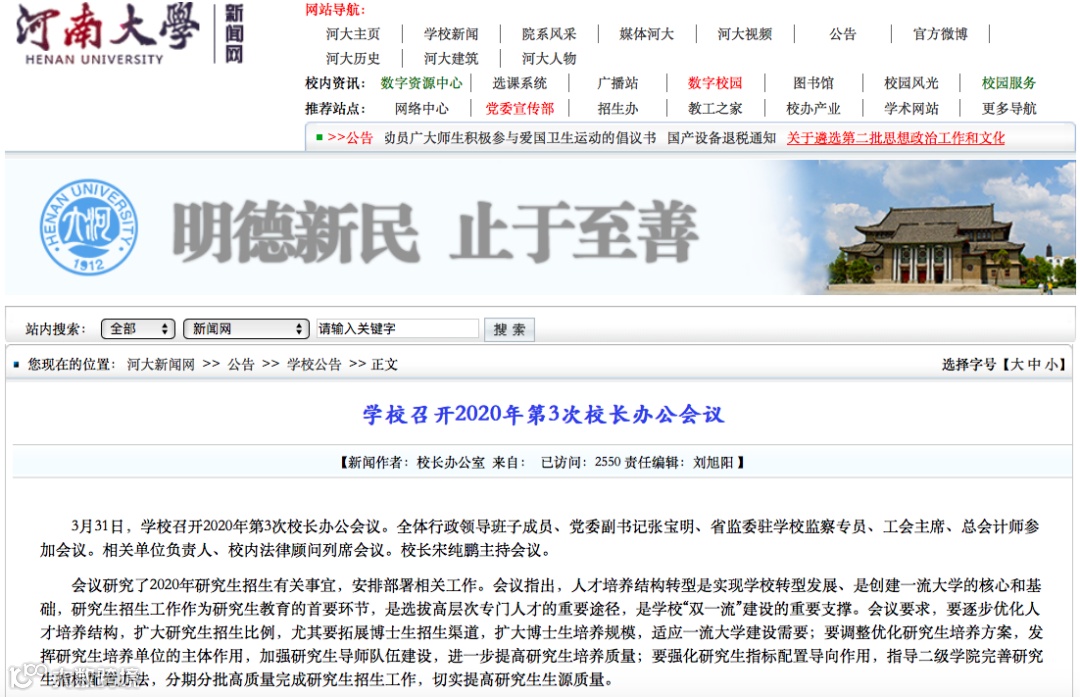This screenshot has width=1080, height=697.
Task: Open the top-row 公告 navigation link
Action: (x=842, y=34)
